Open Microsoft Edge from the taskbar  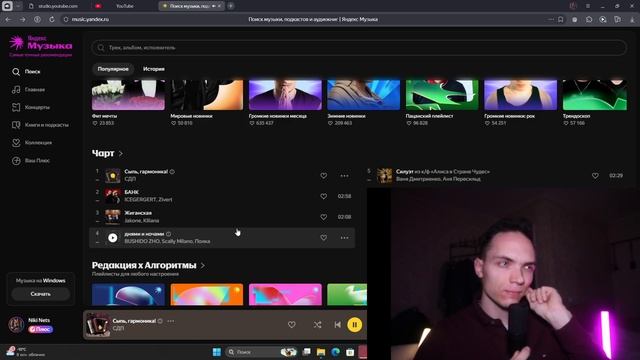pos(336,352)
